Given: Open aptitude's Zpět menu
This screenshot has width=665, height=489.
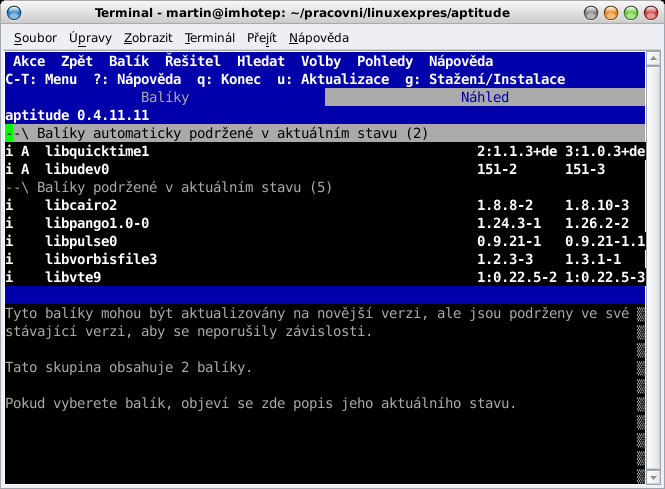Looking at the screenshot, I should [77, 61].
